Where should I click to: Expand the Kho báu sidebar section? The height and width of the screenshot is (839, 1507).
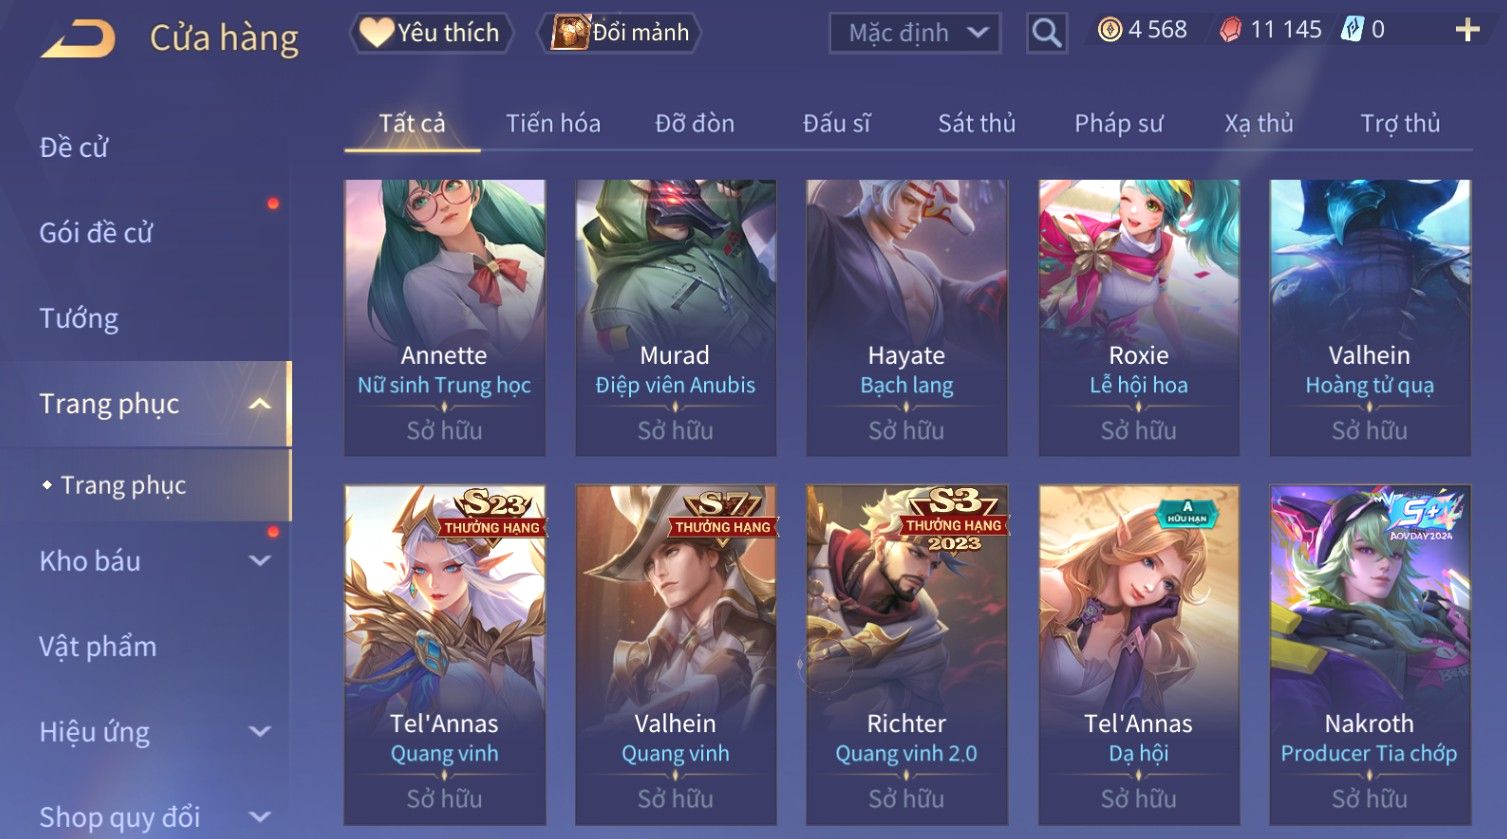[259, 561]
